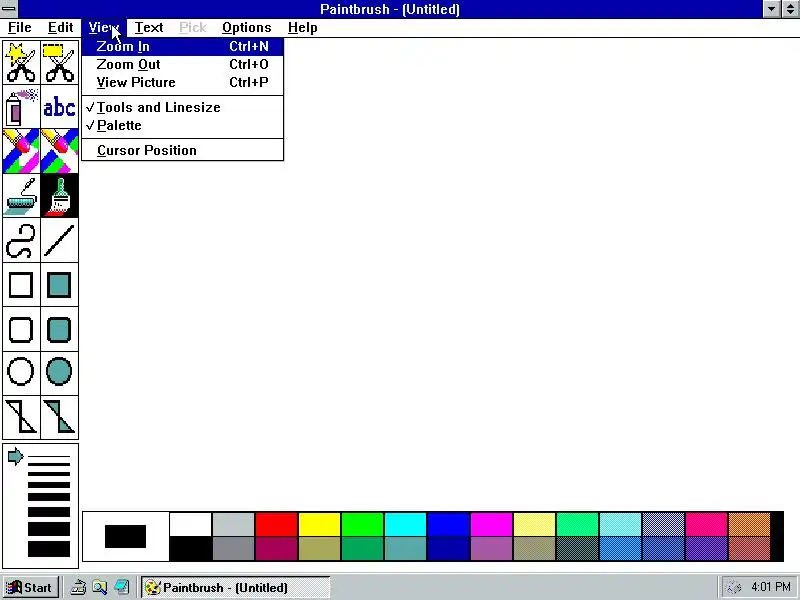Viewport: 800px width, 600px height.
Task: Open the Options menu
Action: [x=246, y=28]
